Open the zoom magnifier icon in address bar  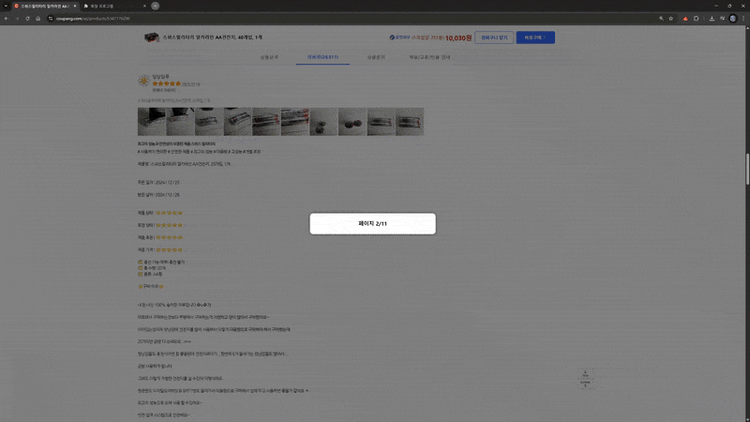tap(661, 19)
